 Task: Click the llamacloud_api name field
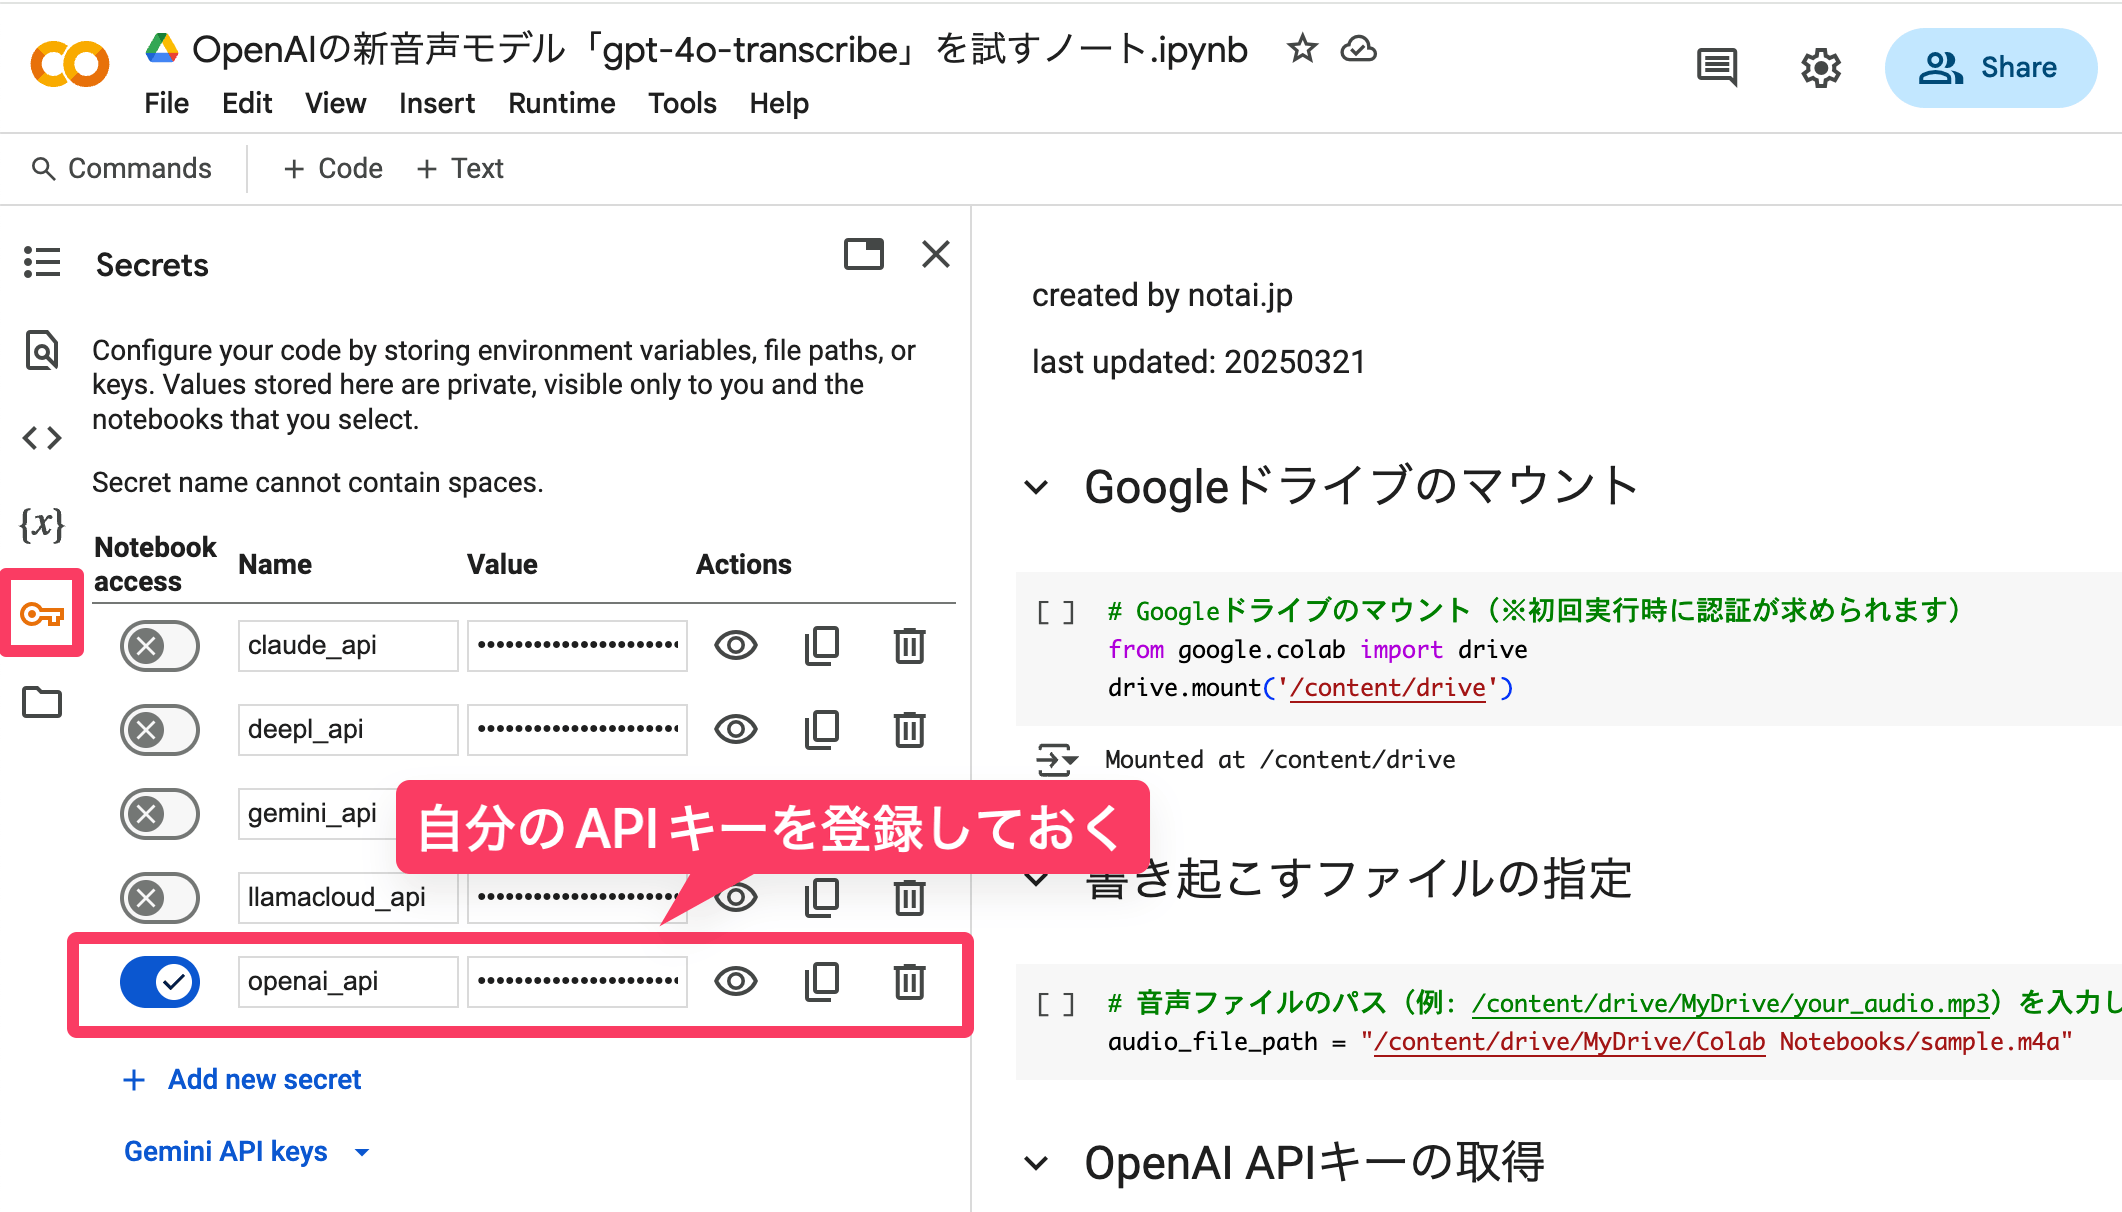pyautogui.click(x=347, y=898)
